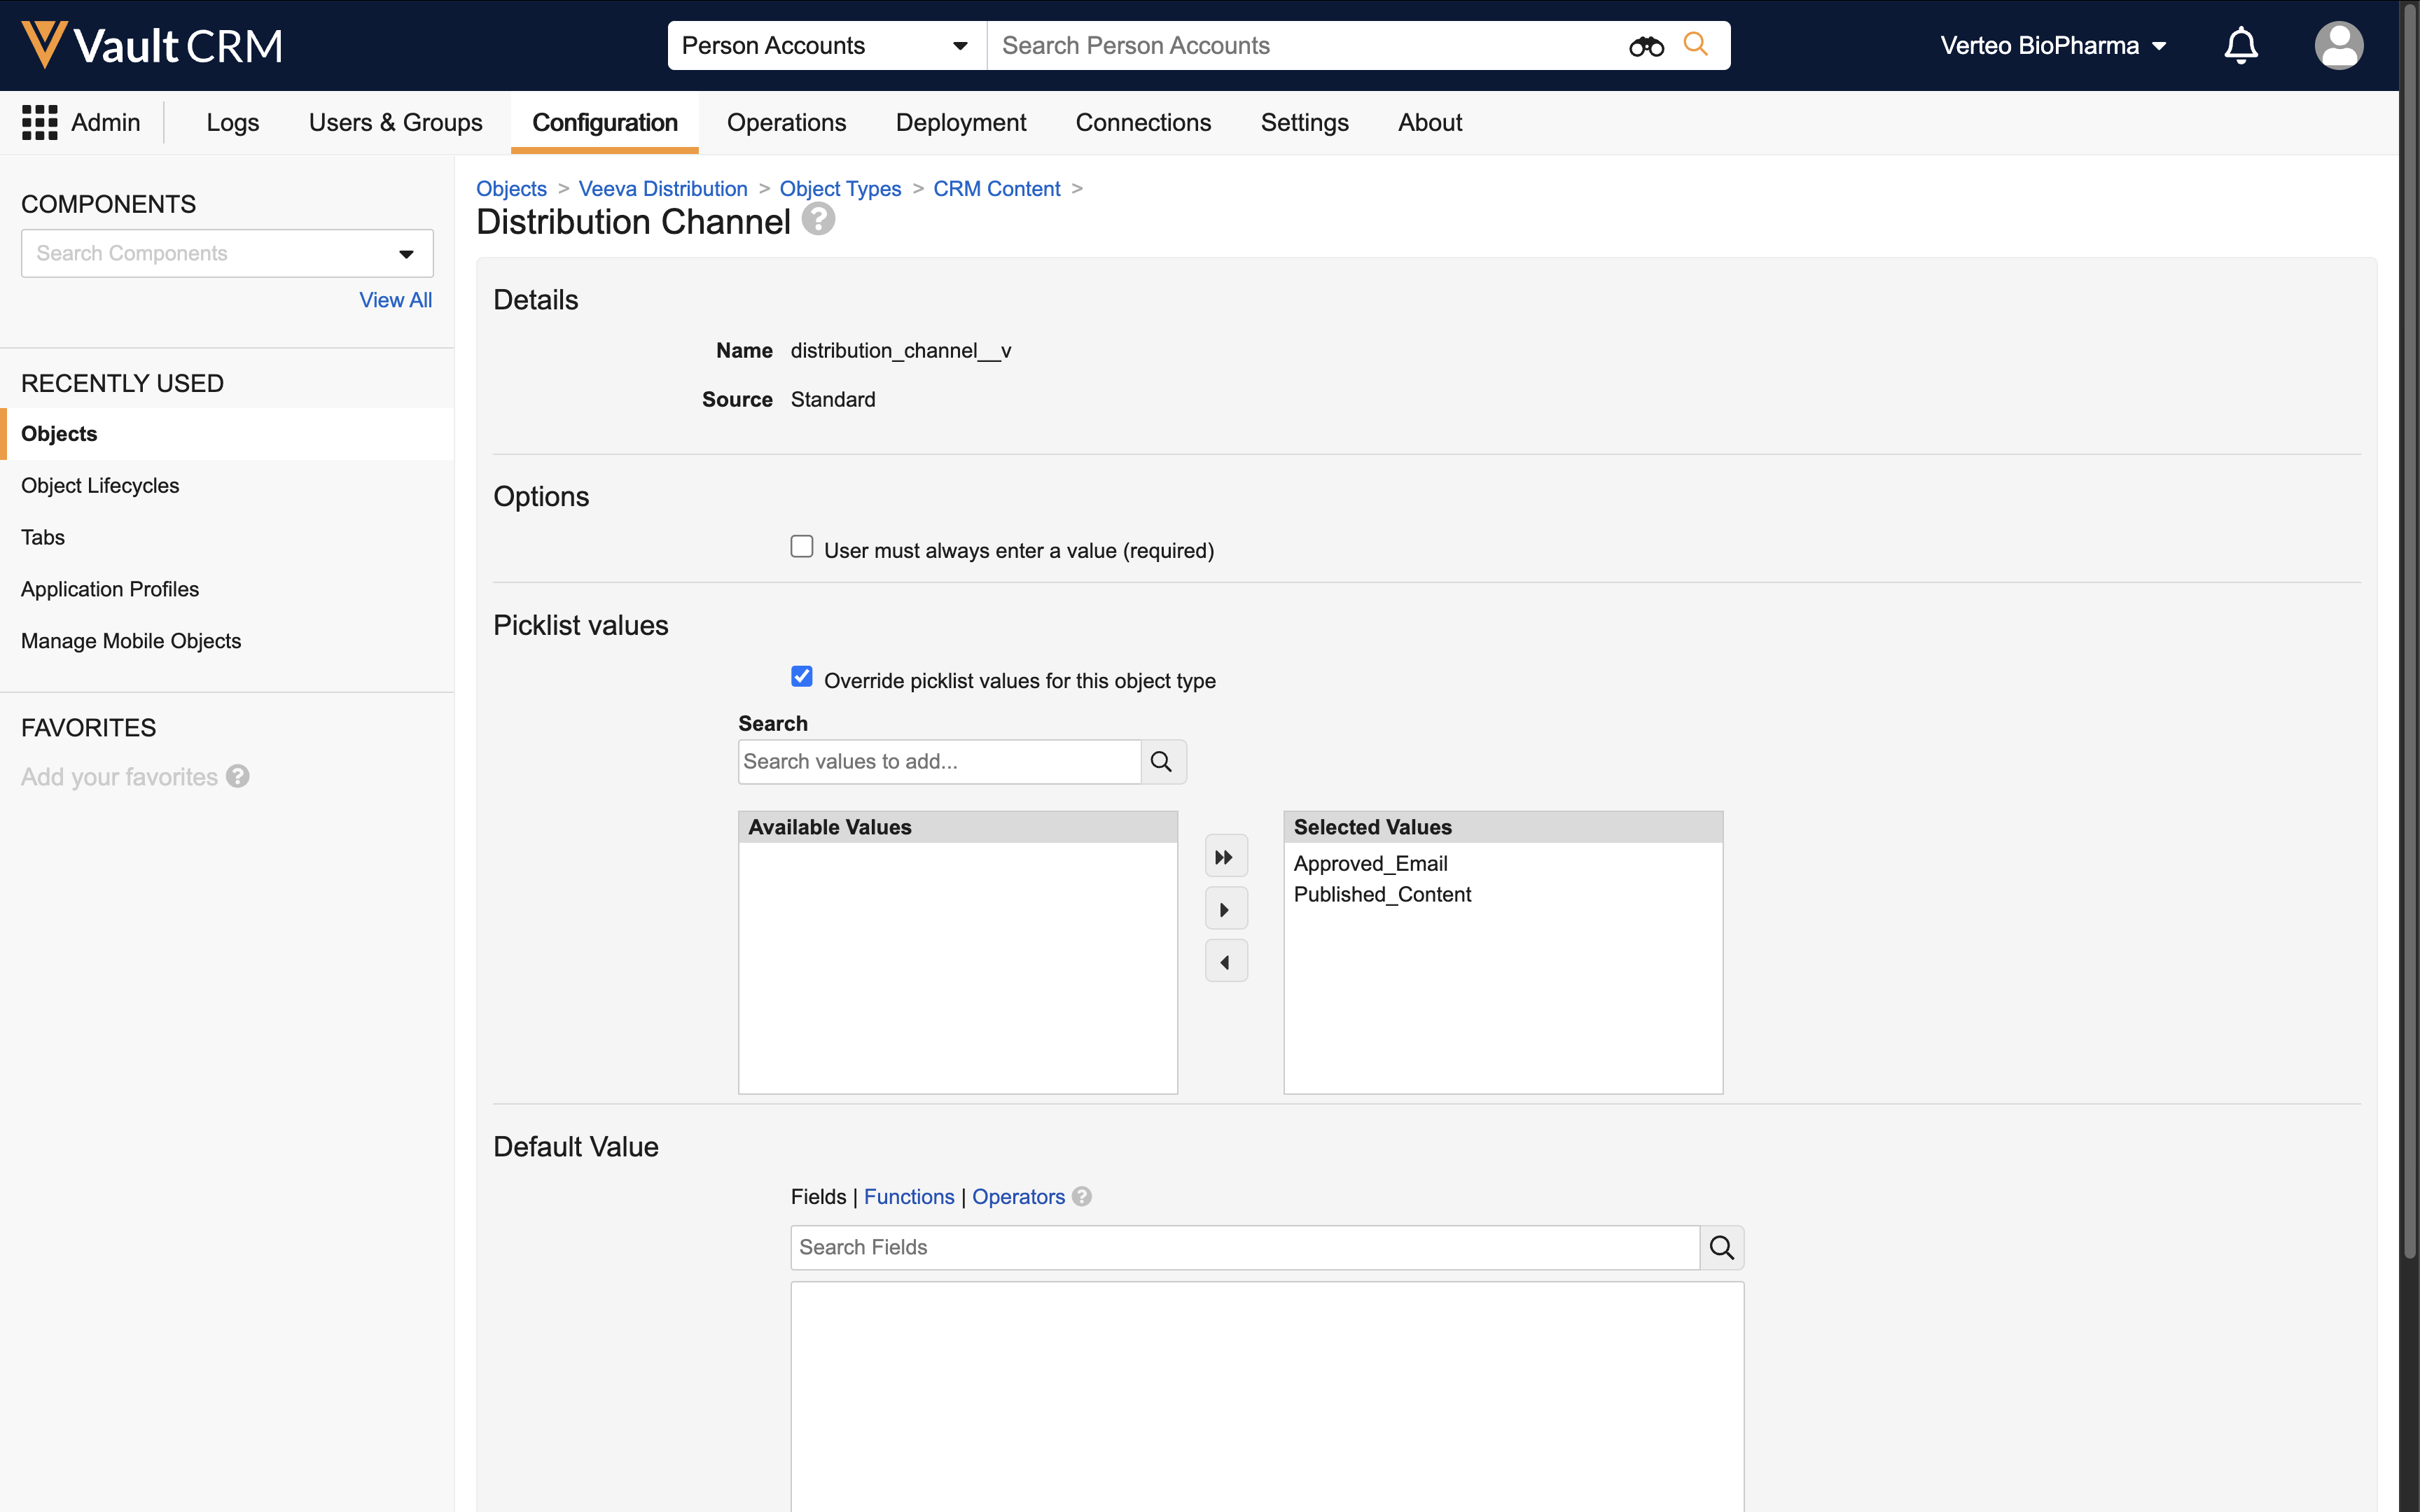Click the single right arrow add button
The image size is (2420, 1512).
point(1225,910)
